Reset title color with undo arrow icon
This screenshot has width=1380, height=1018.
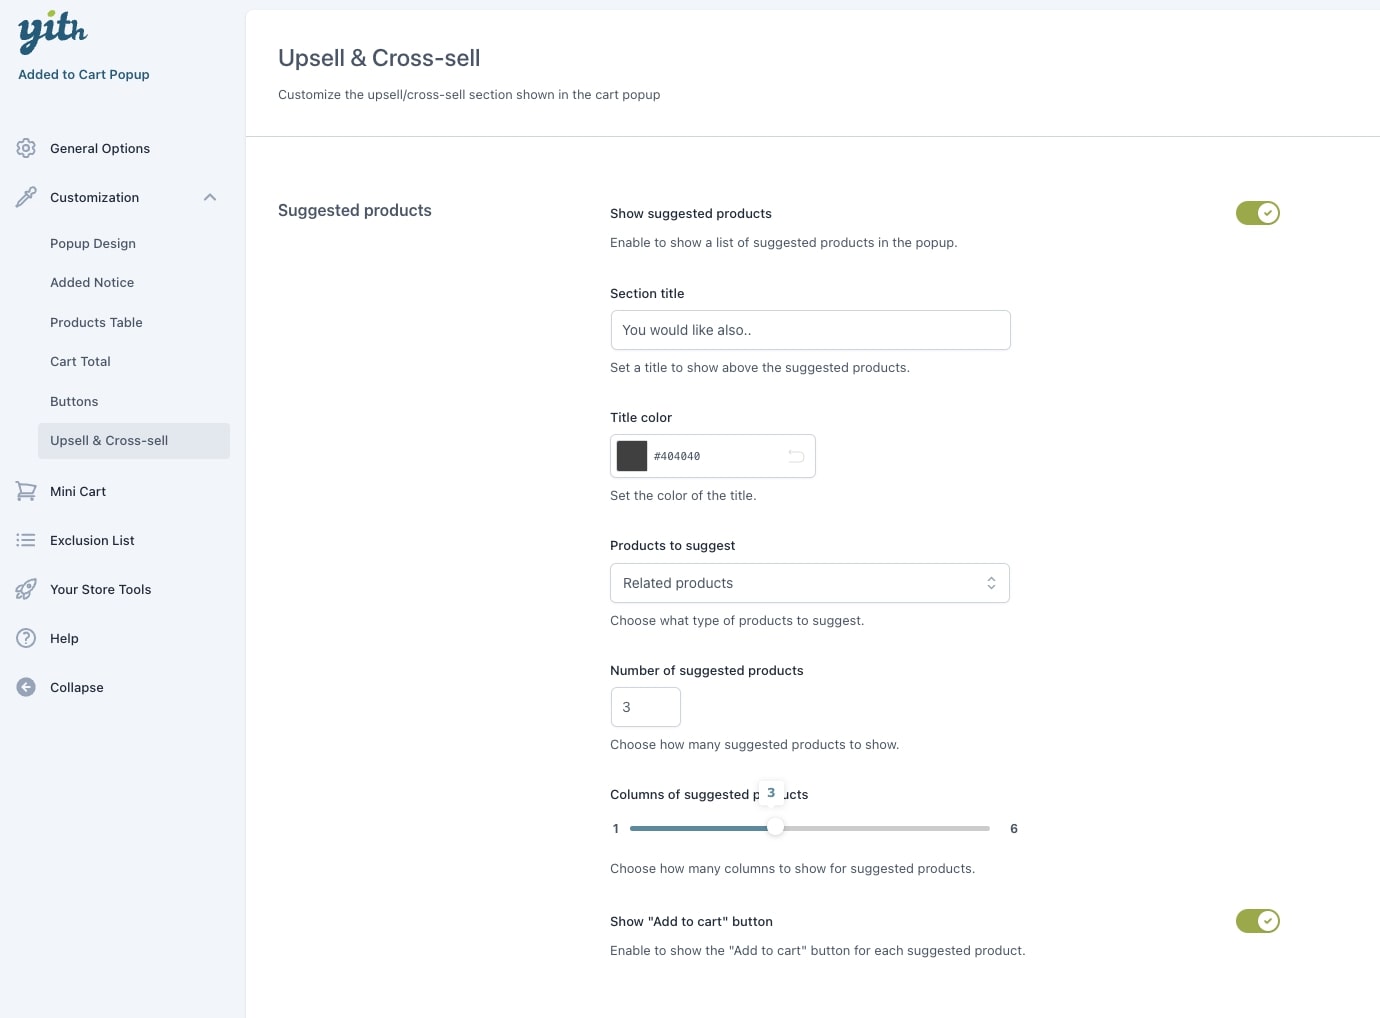pos(796,456)
